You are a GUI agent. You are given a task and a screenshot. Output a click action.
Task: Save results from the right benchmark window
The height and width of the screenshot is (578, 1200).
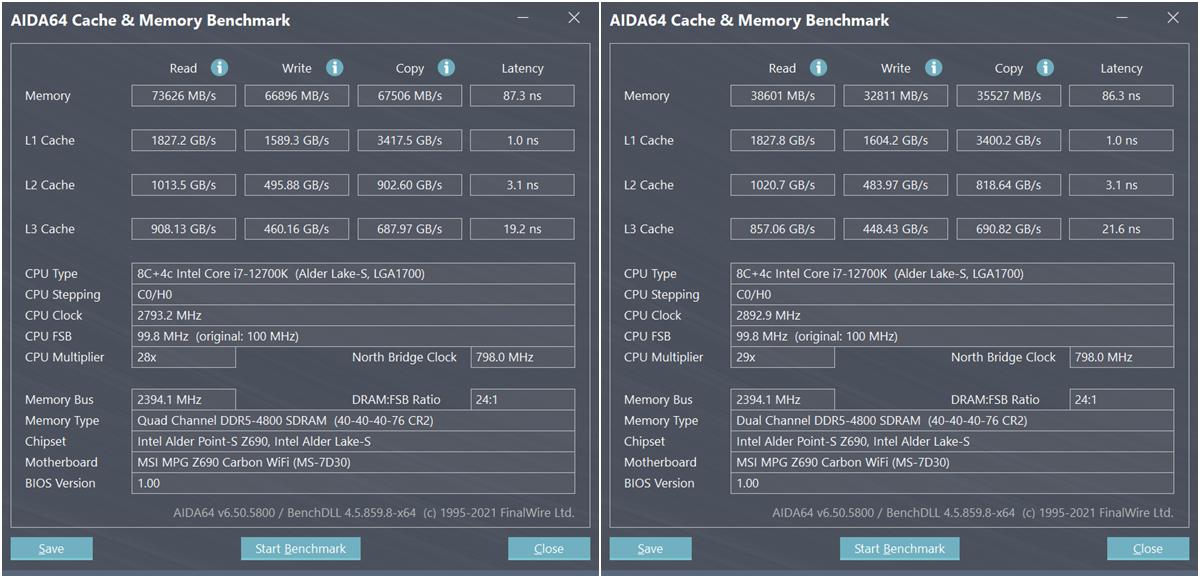point(650,548)
